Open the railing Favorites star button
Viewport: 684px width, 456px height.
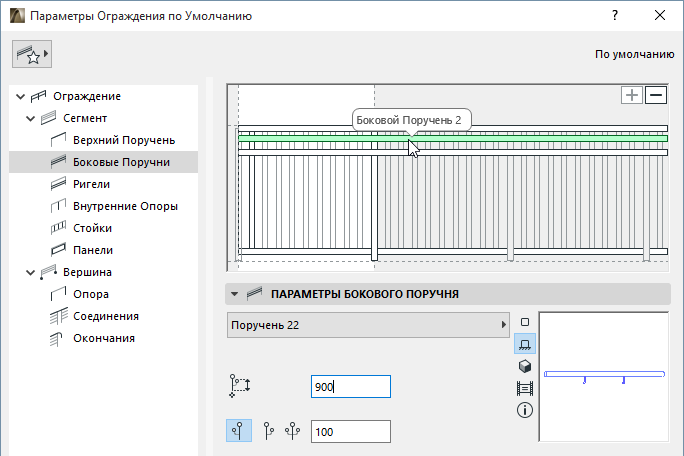[32, 54]
